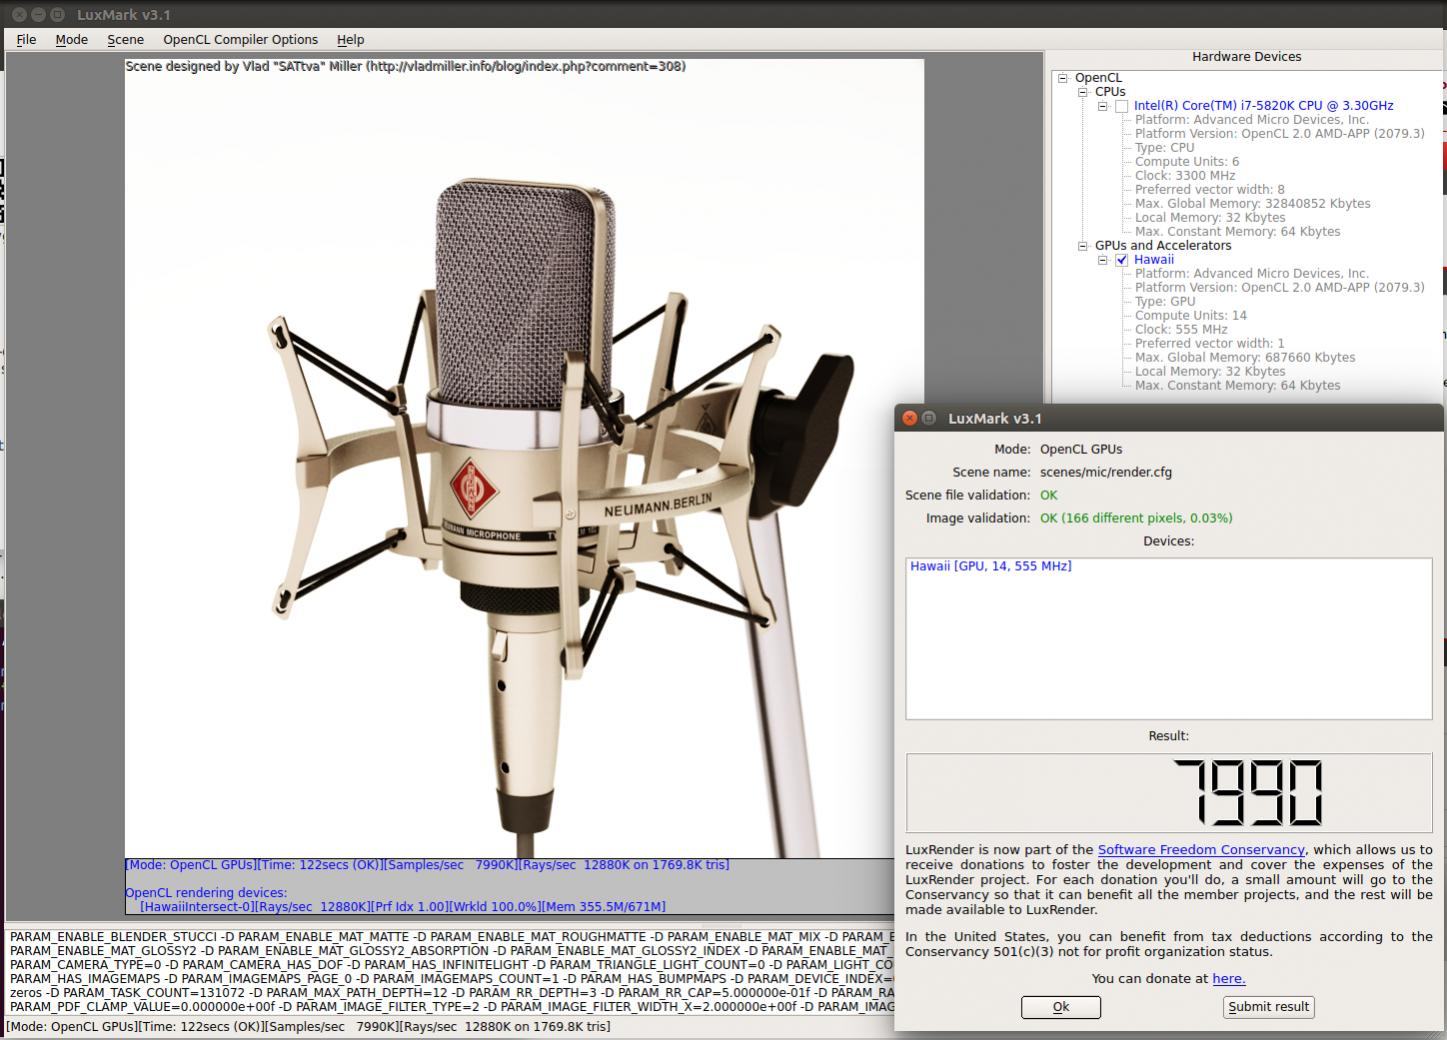Image resolution: width=1447 pixels, height=1040 pixels.
Task: Open OpenCL Compiler Options menu
Action: [x=240, y=39]
